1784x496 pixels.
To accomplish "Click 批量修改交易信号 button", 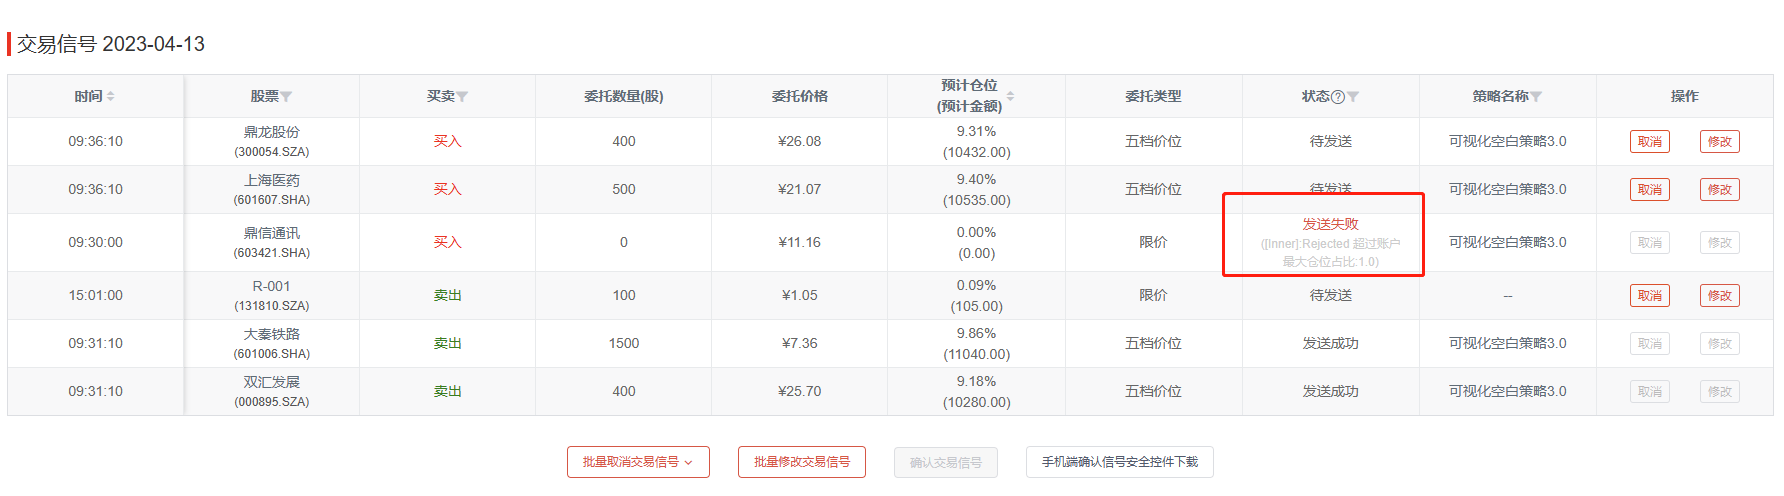I will pos(801,462).
